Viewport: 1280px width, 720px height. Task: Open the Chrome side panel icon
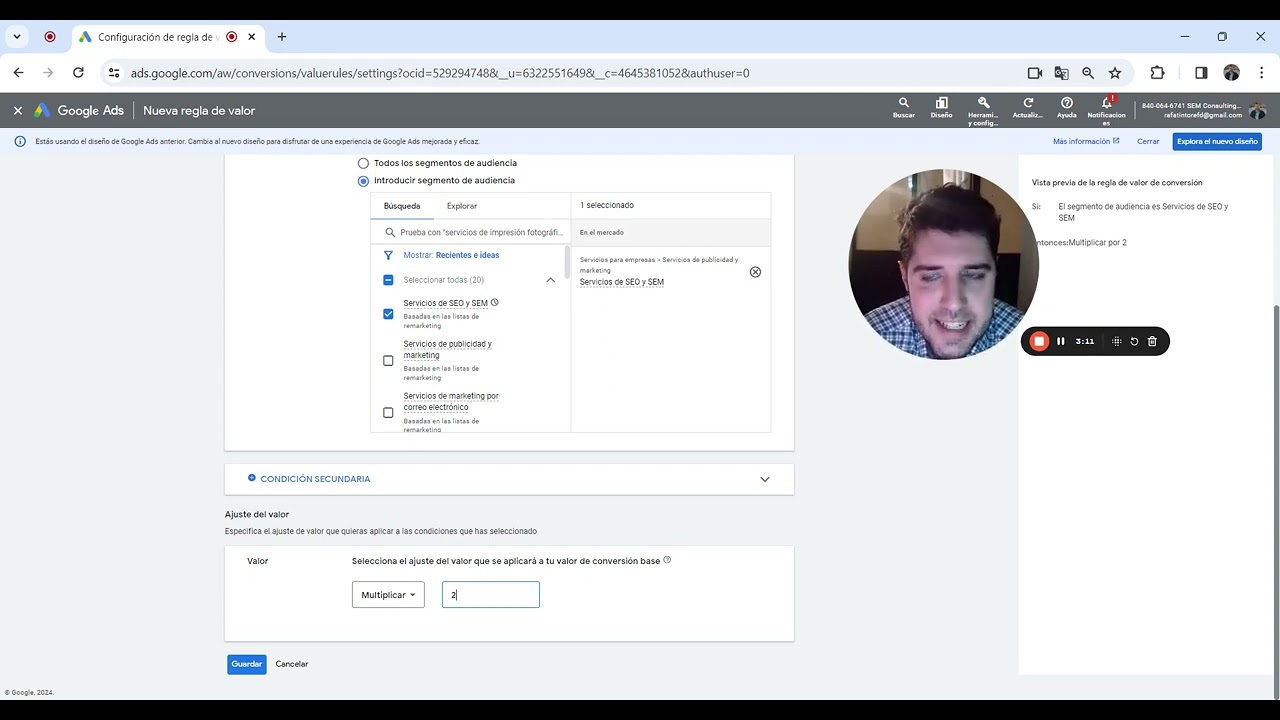[x=1201, y=73]
